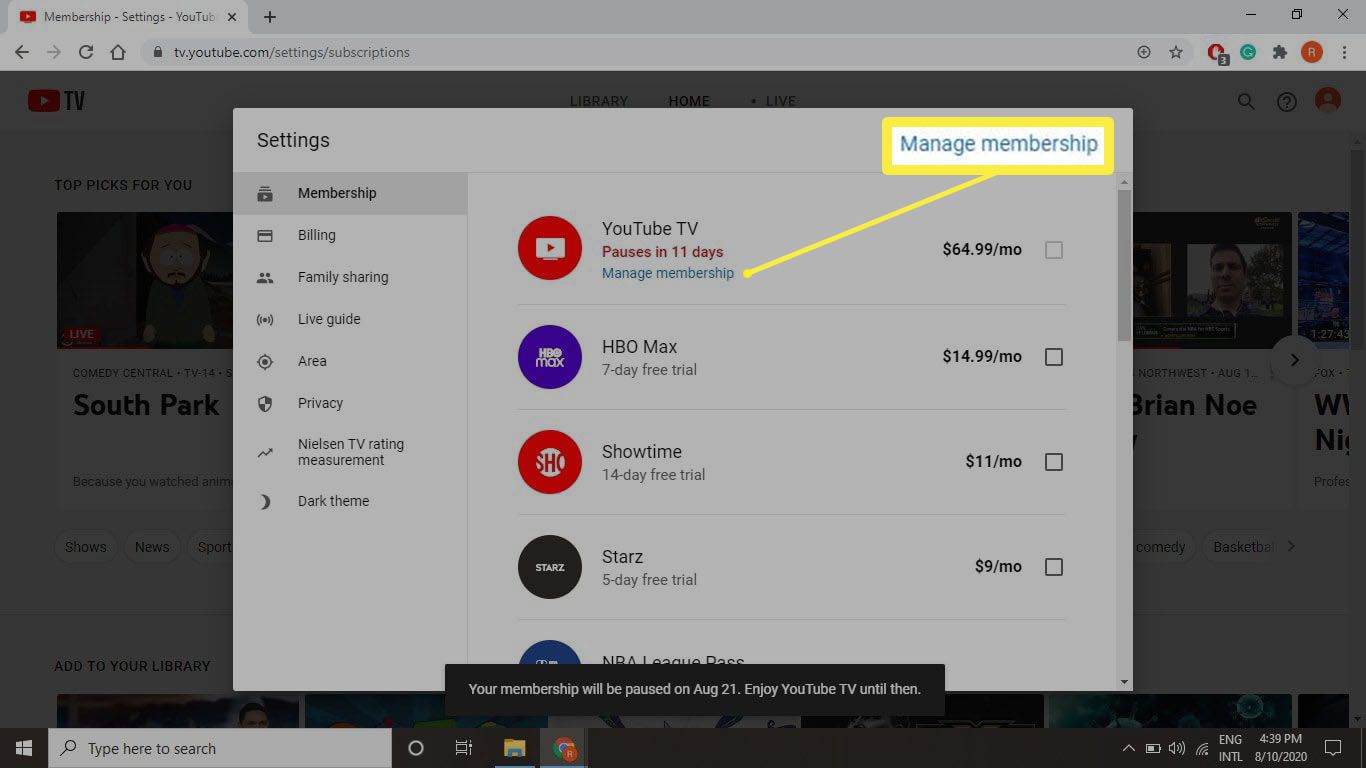Click the Showtime SHO logo
This screenshot has width=1366, height=768.
click(550, 462)
